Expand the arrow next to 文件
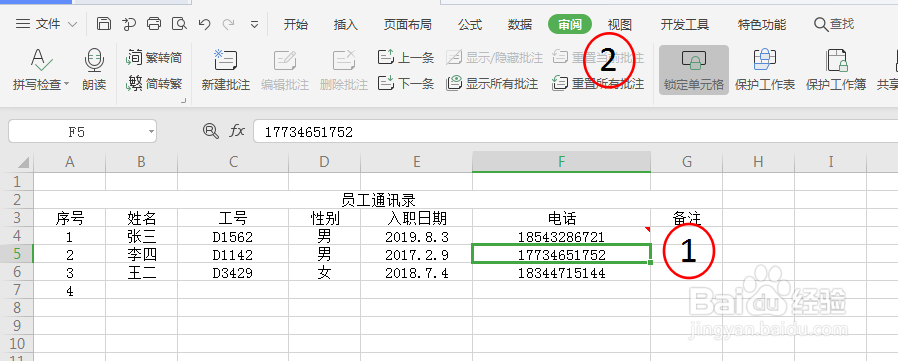This screenshot has height=361, width=898. coord(72,25)
